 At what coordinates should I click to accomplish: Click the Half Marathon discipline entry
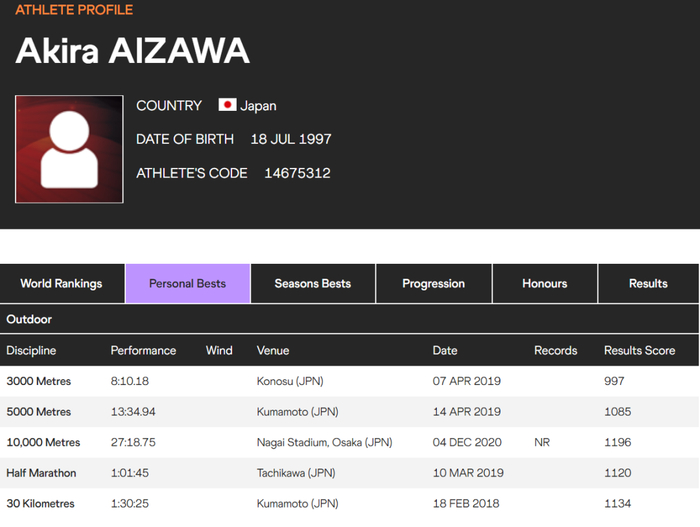click(41, 473)
